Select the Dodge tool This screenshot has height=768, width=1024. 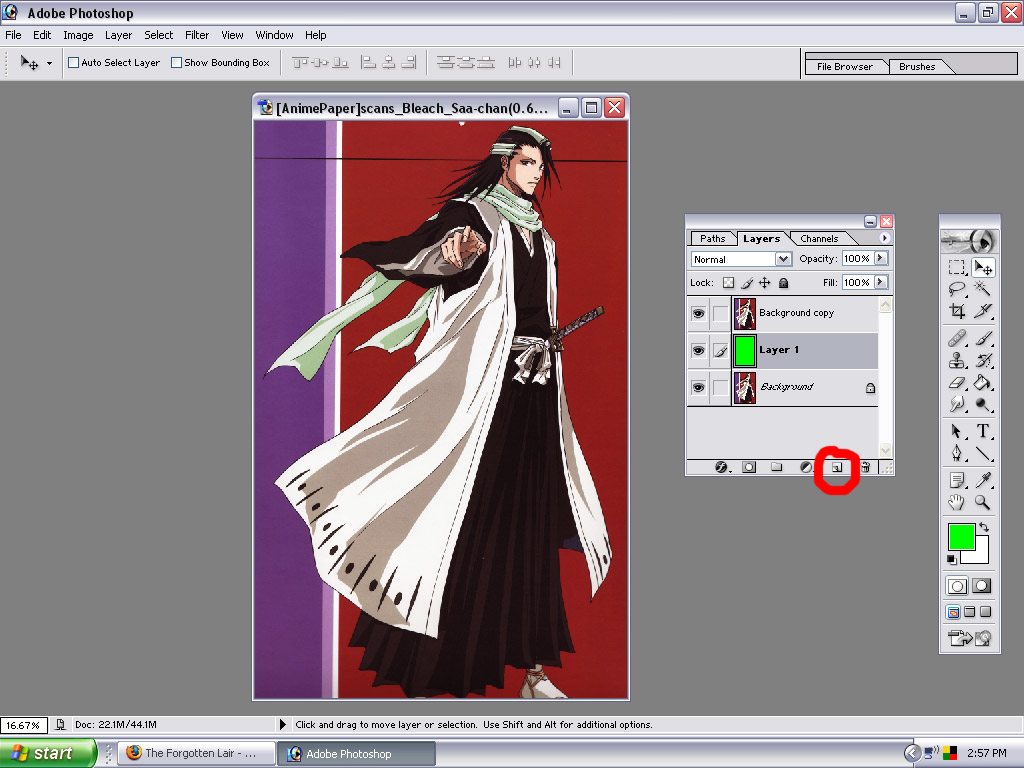(x=982, y=404)
